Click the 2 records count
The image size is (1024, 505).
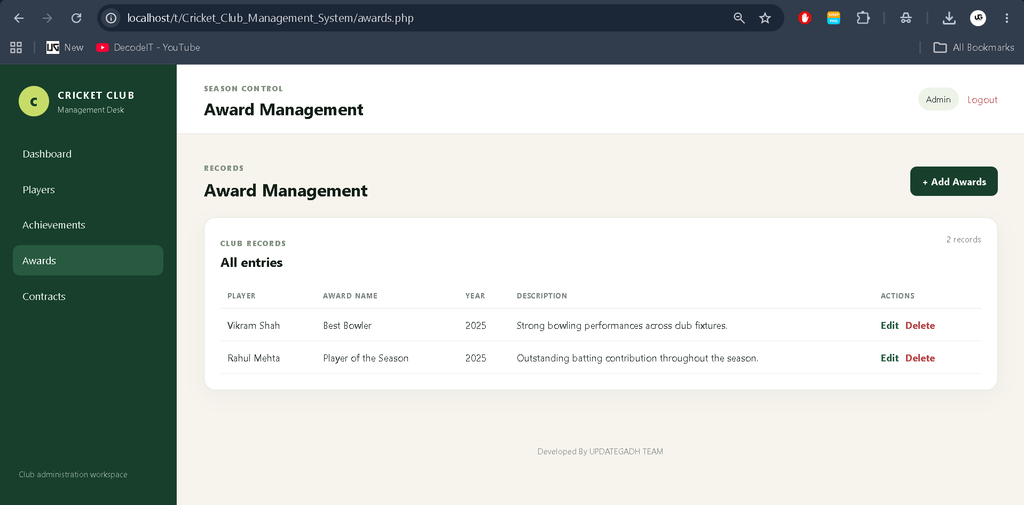(x=963, y=240)
